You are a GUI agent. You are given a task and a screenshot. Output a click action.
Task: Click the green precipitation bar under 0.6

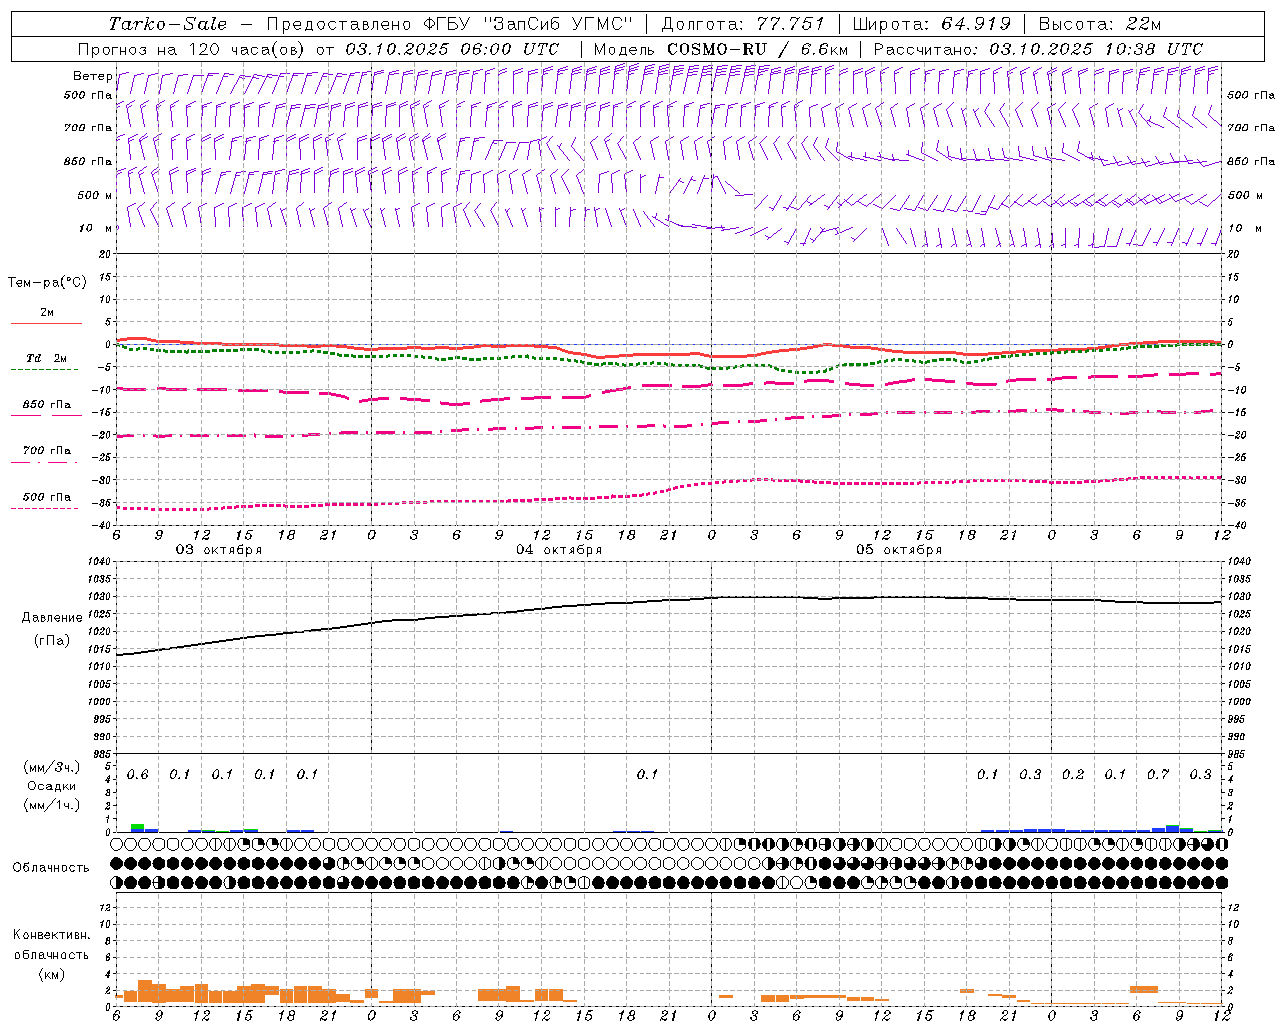pos(138,828)
